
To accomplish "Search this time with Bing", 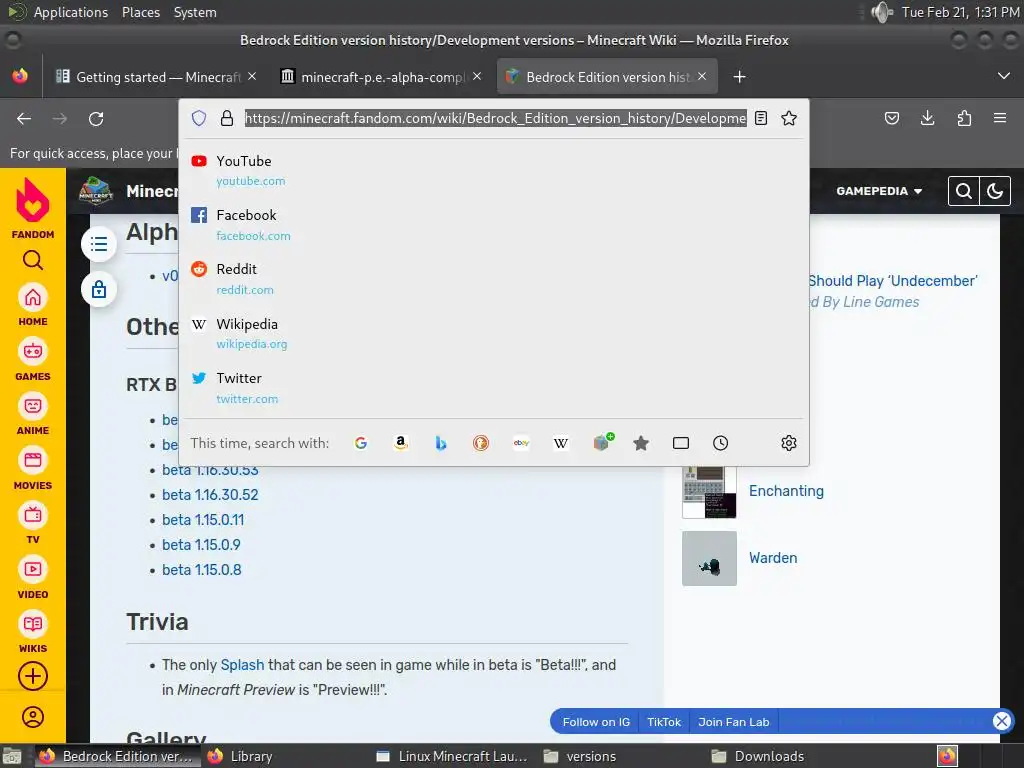I will (441, 443).
